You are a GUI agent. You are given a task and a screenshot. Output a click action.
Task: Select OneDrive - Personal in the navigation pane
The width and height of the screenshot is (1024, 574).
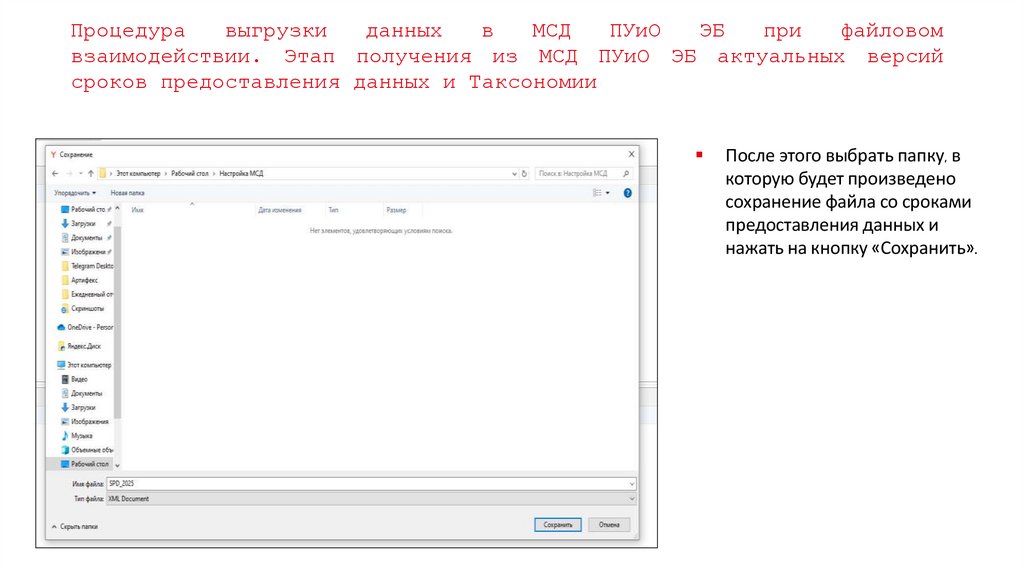[86, 328]
